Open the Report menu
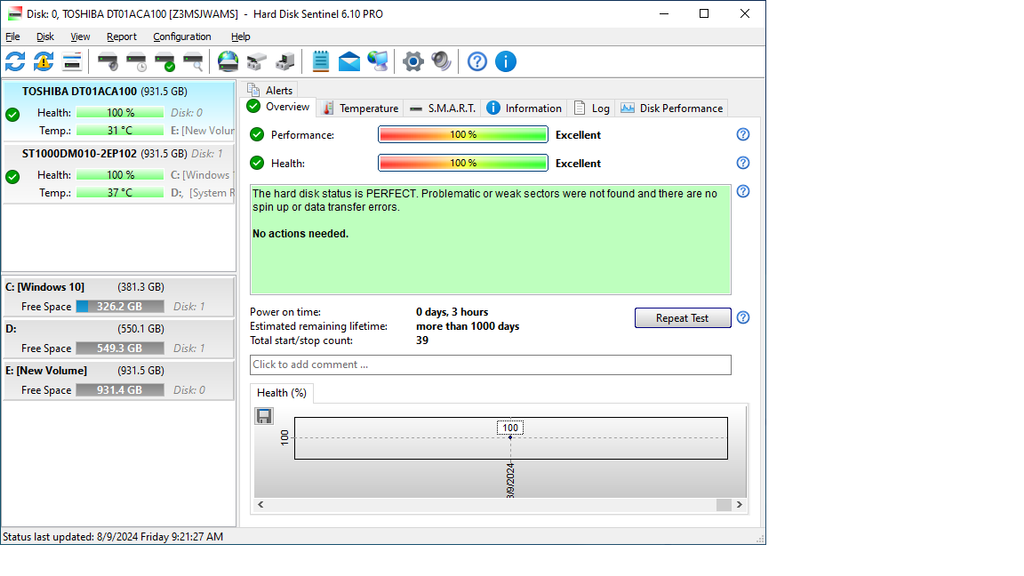This screenshot has height=576, width=1024. pos(121,37)
